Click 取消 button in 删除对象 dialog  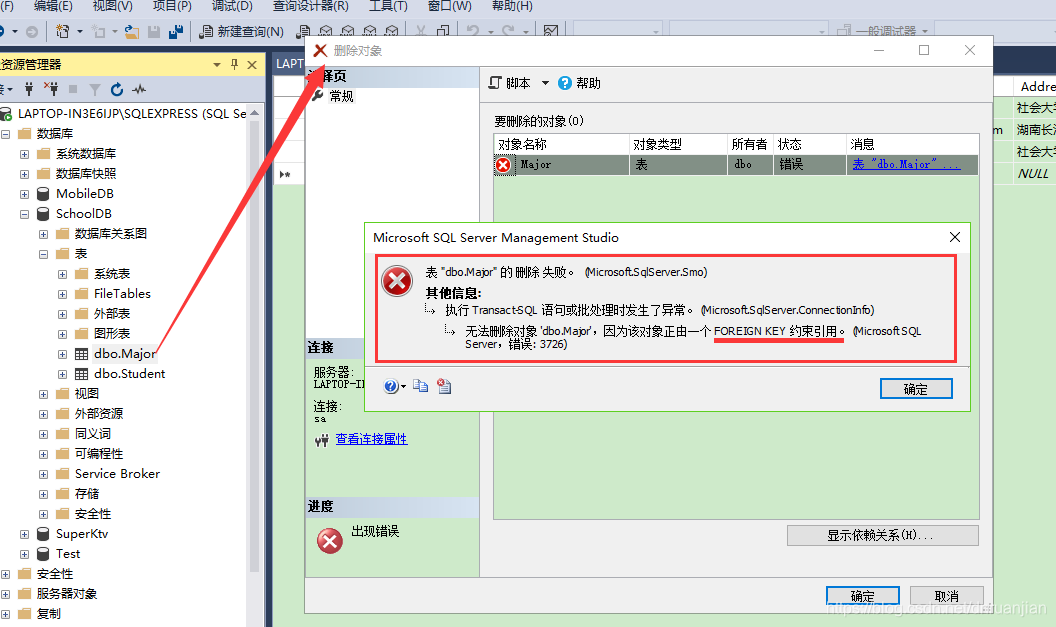point(947,596)
